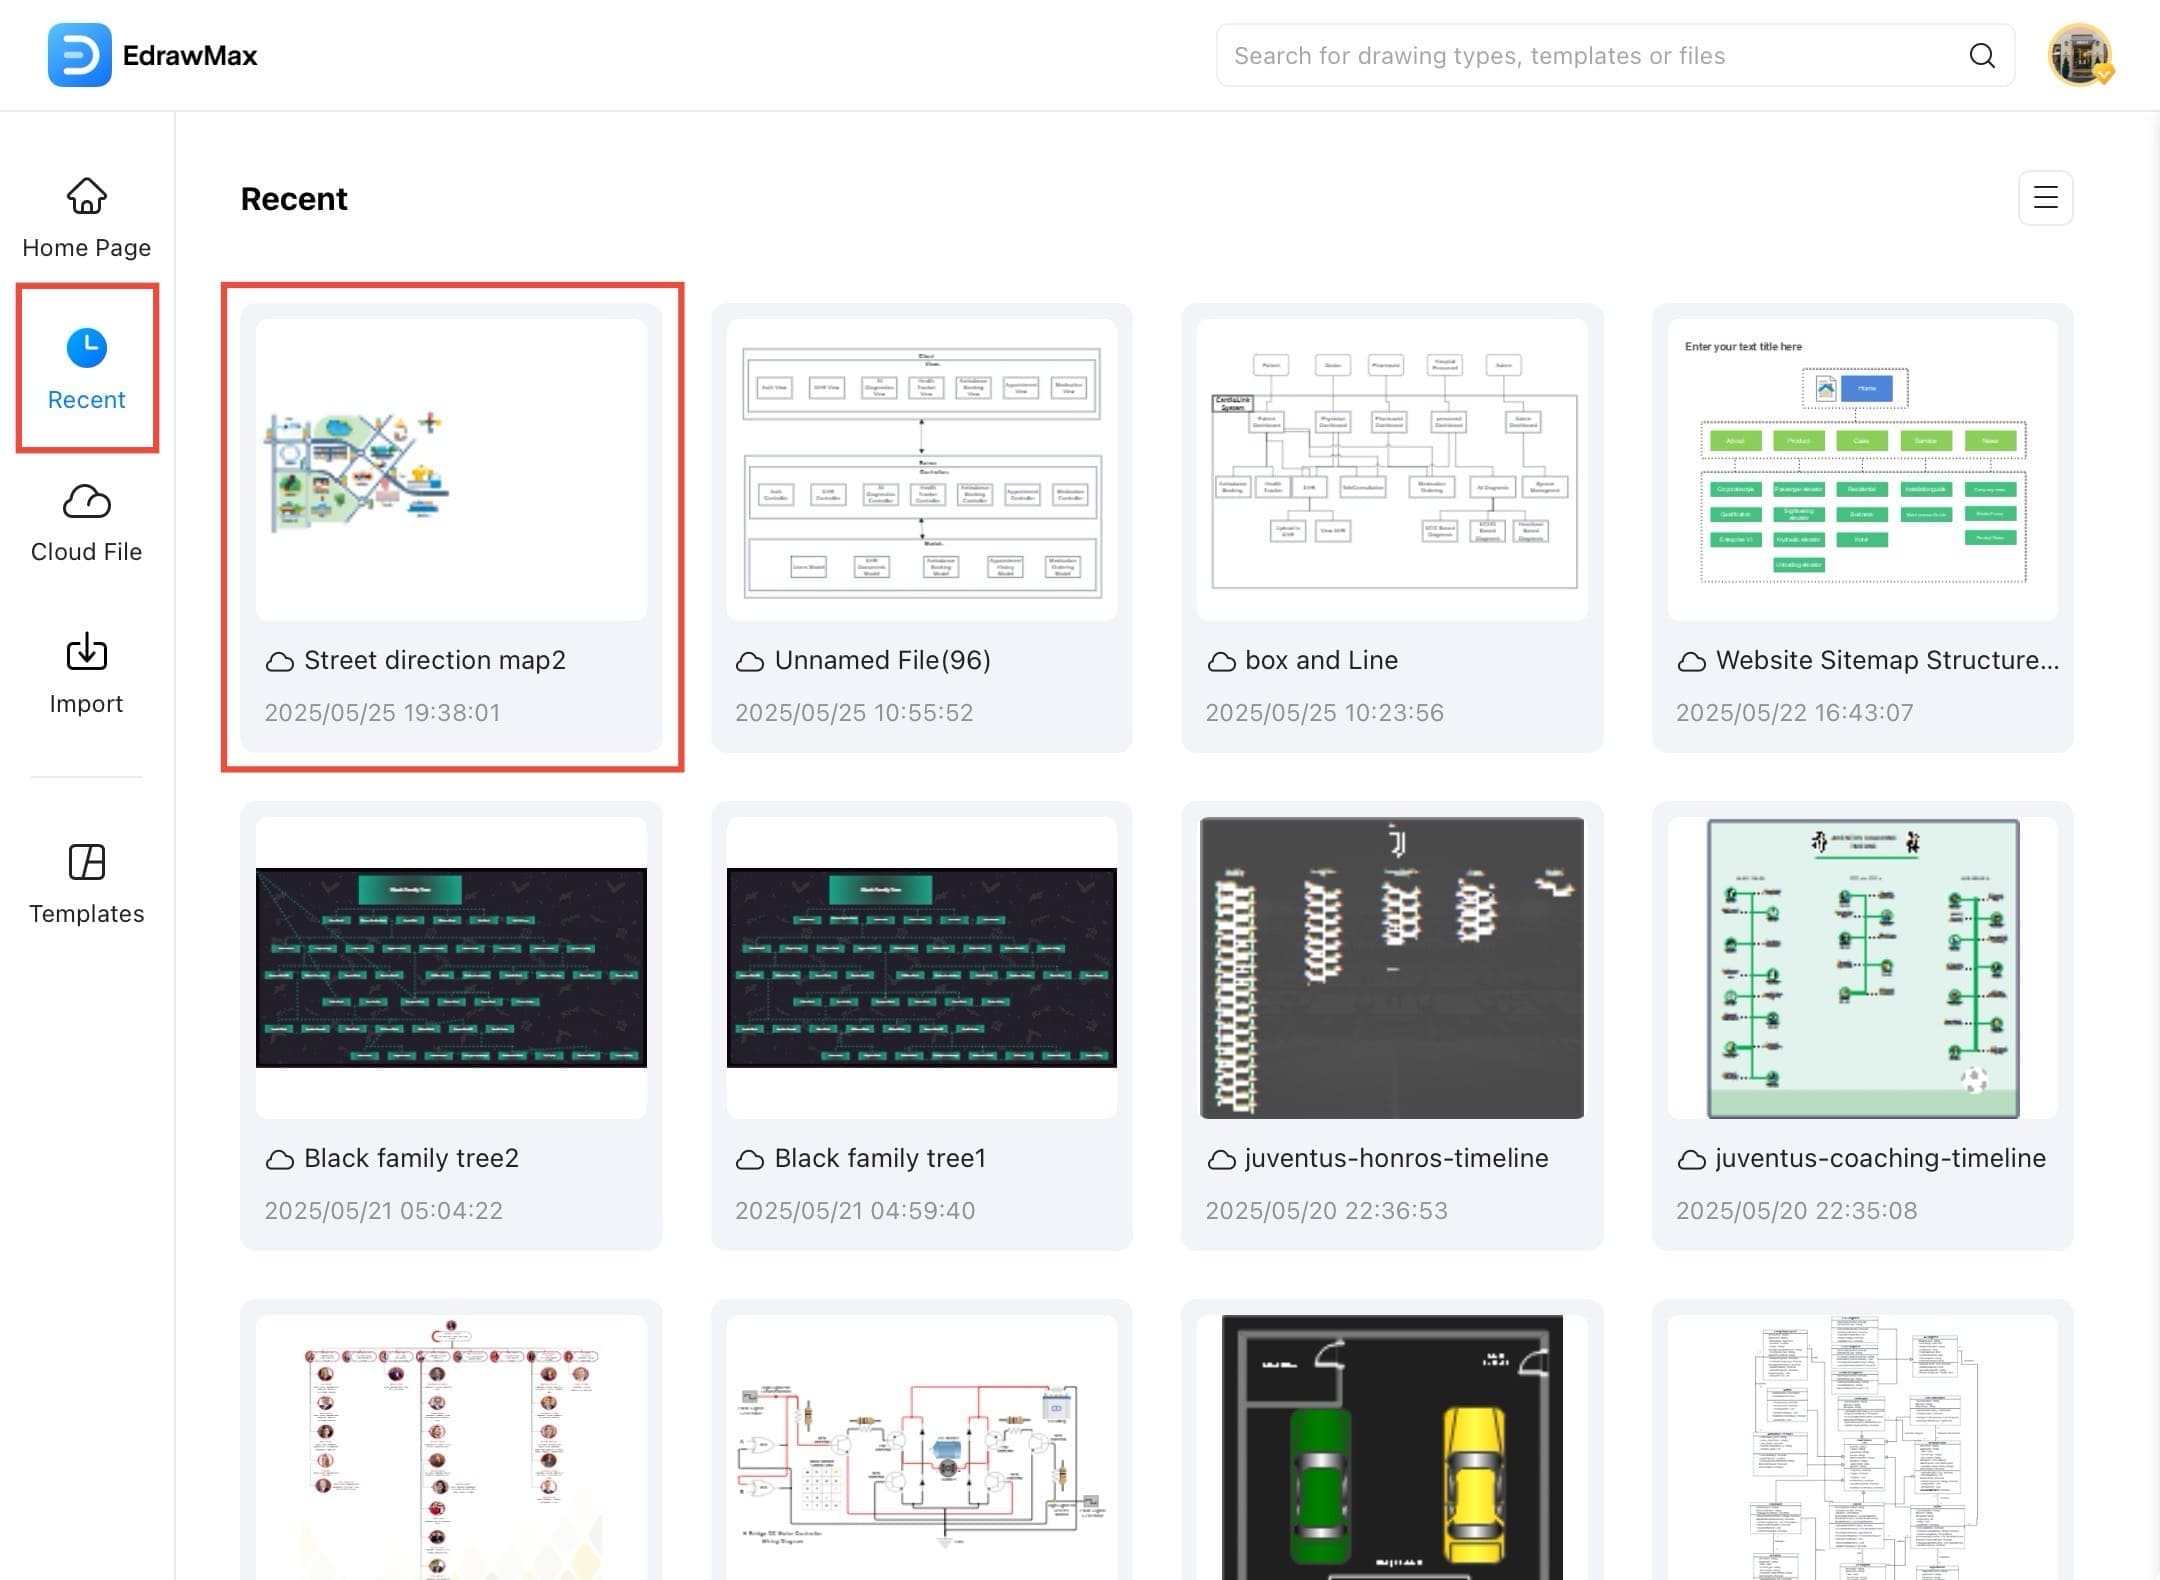Click the Website Sitemap Structure thumbnail
Image resolution: width=2160 pixels, height=1580 pixels.
(1860, 463)
